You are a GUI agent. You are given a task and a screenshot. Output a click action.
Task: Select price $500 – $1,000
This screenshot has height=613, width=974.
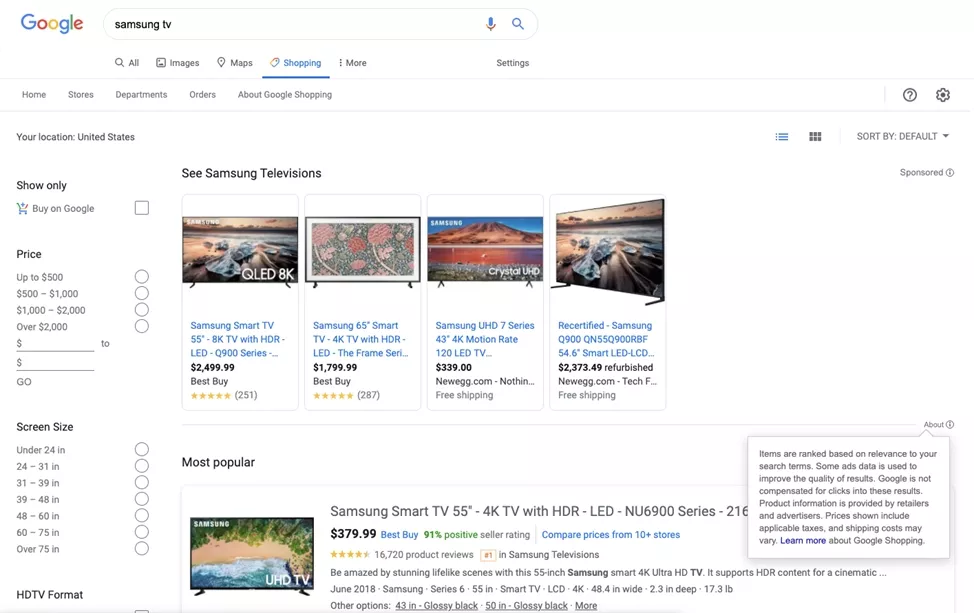point(142,293)
